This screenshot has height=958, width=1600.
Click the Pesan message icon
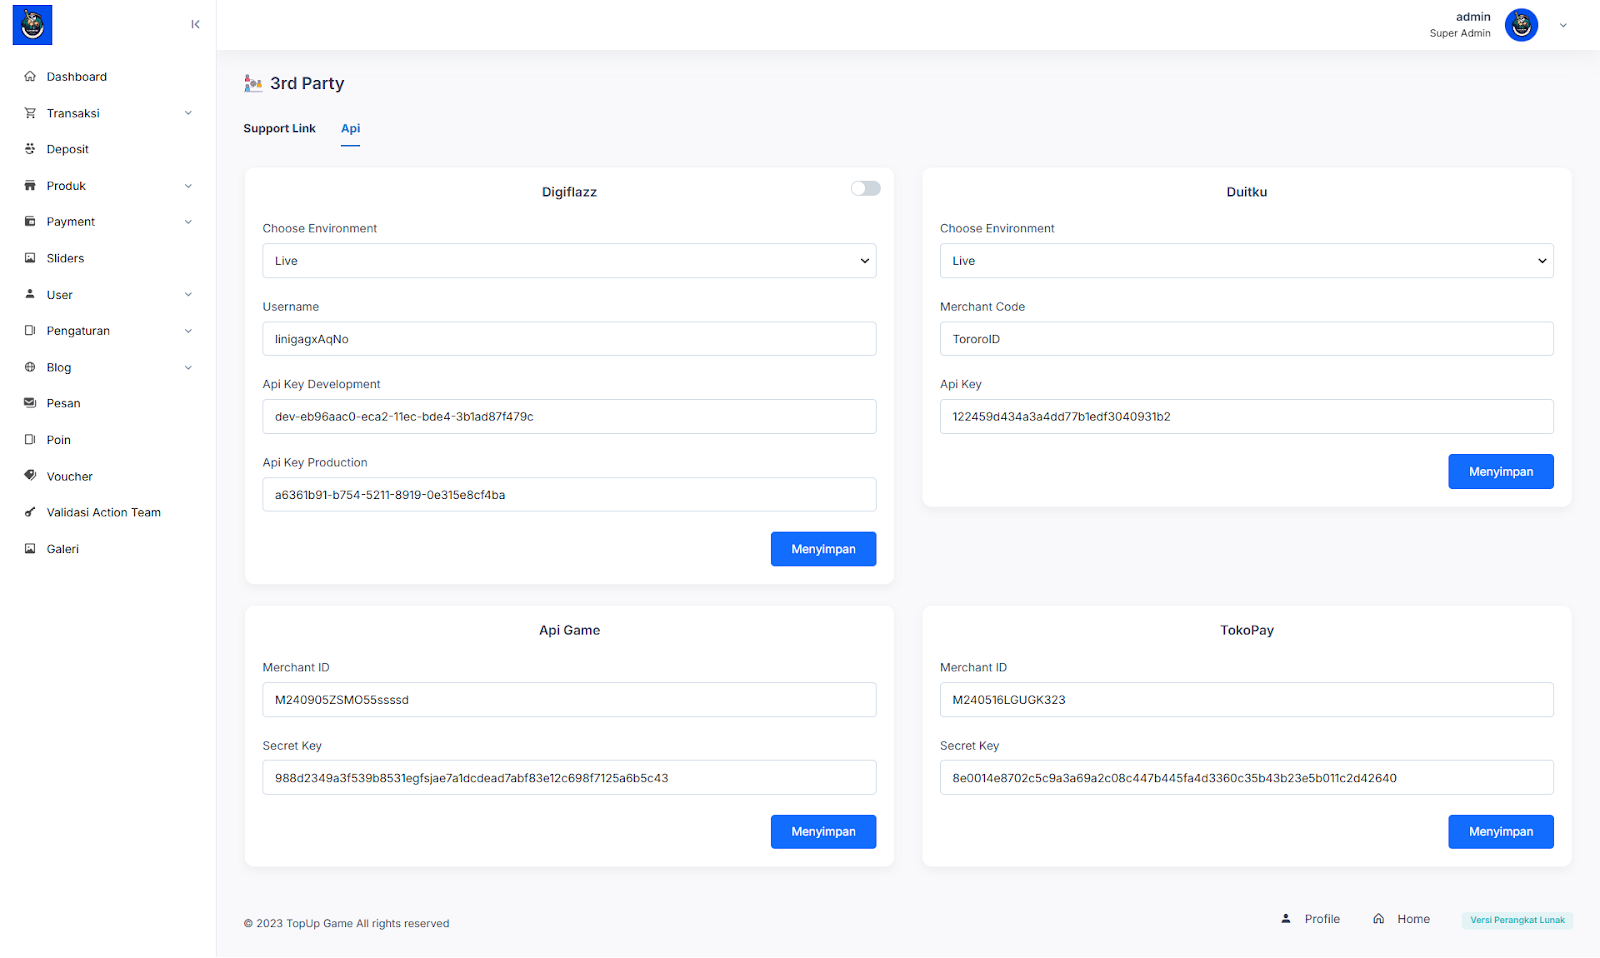[x=30, y=403]
